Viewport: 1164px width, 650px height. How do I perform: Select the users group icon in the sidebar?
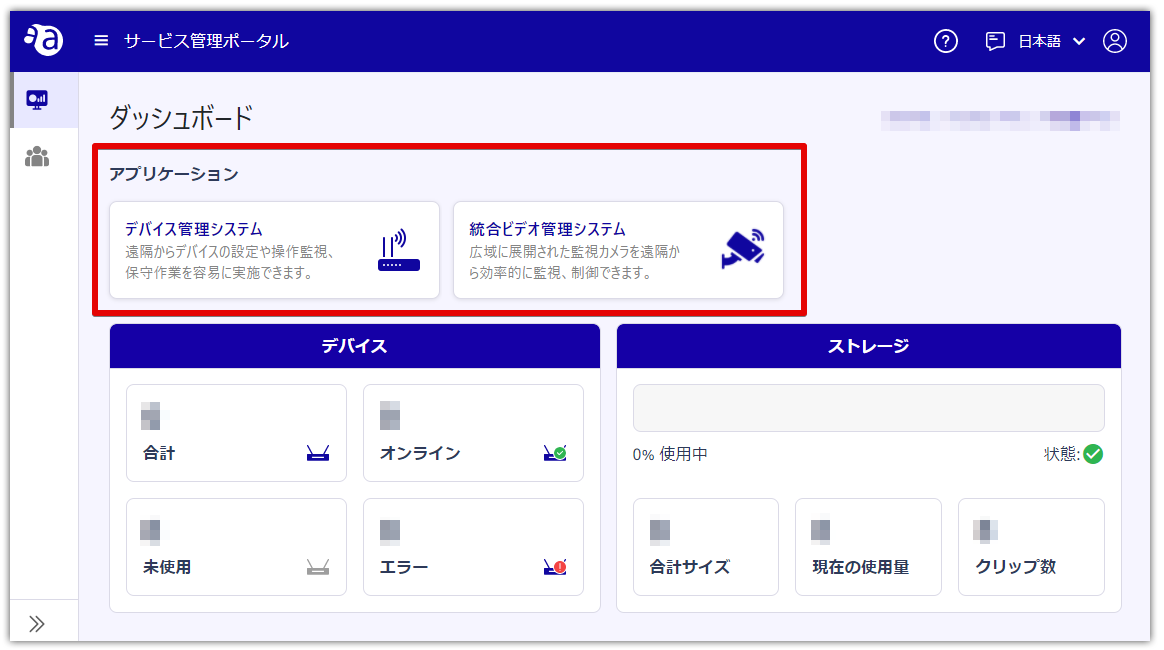36,157
